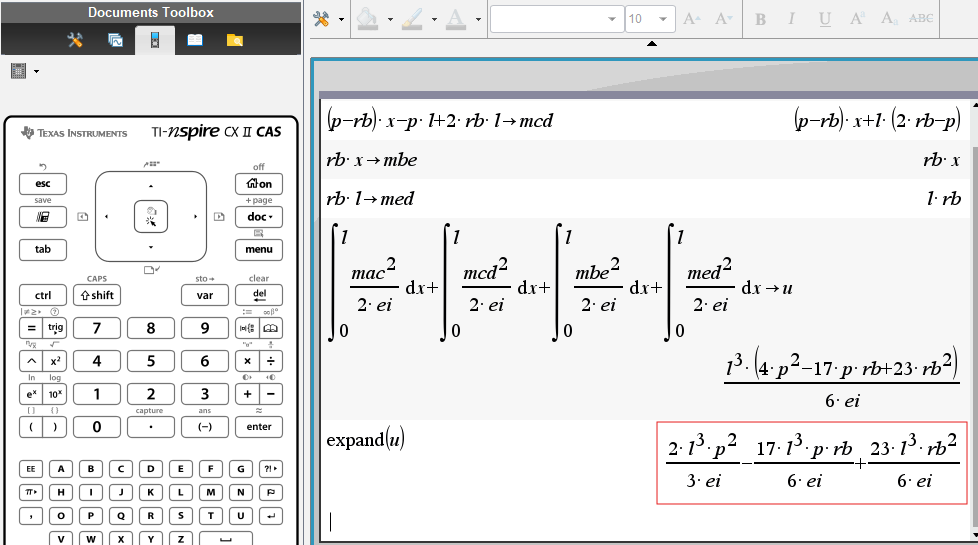
Task: Apply superscript formatting
Action: click(856, 19)
